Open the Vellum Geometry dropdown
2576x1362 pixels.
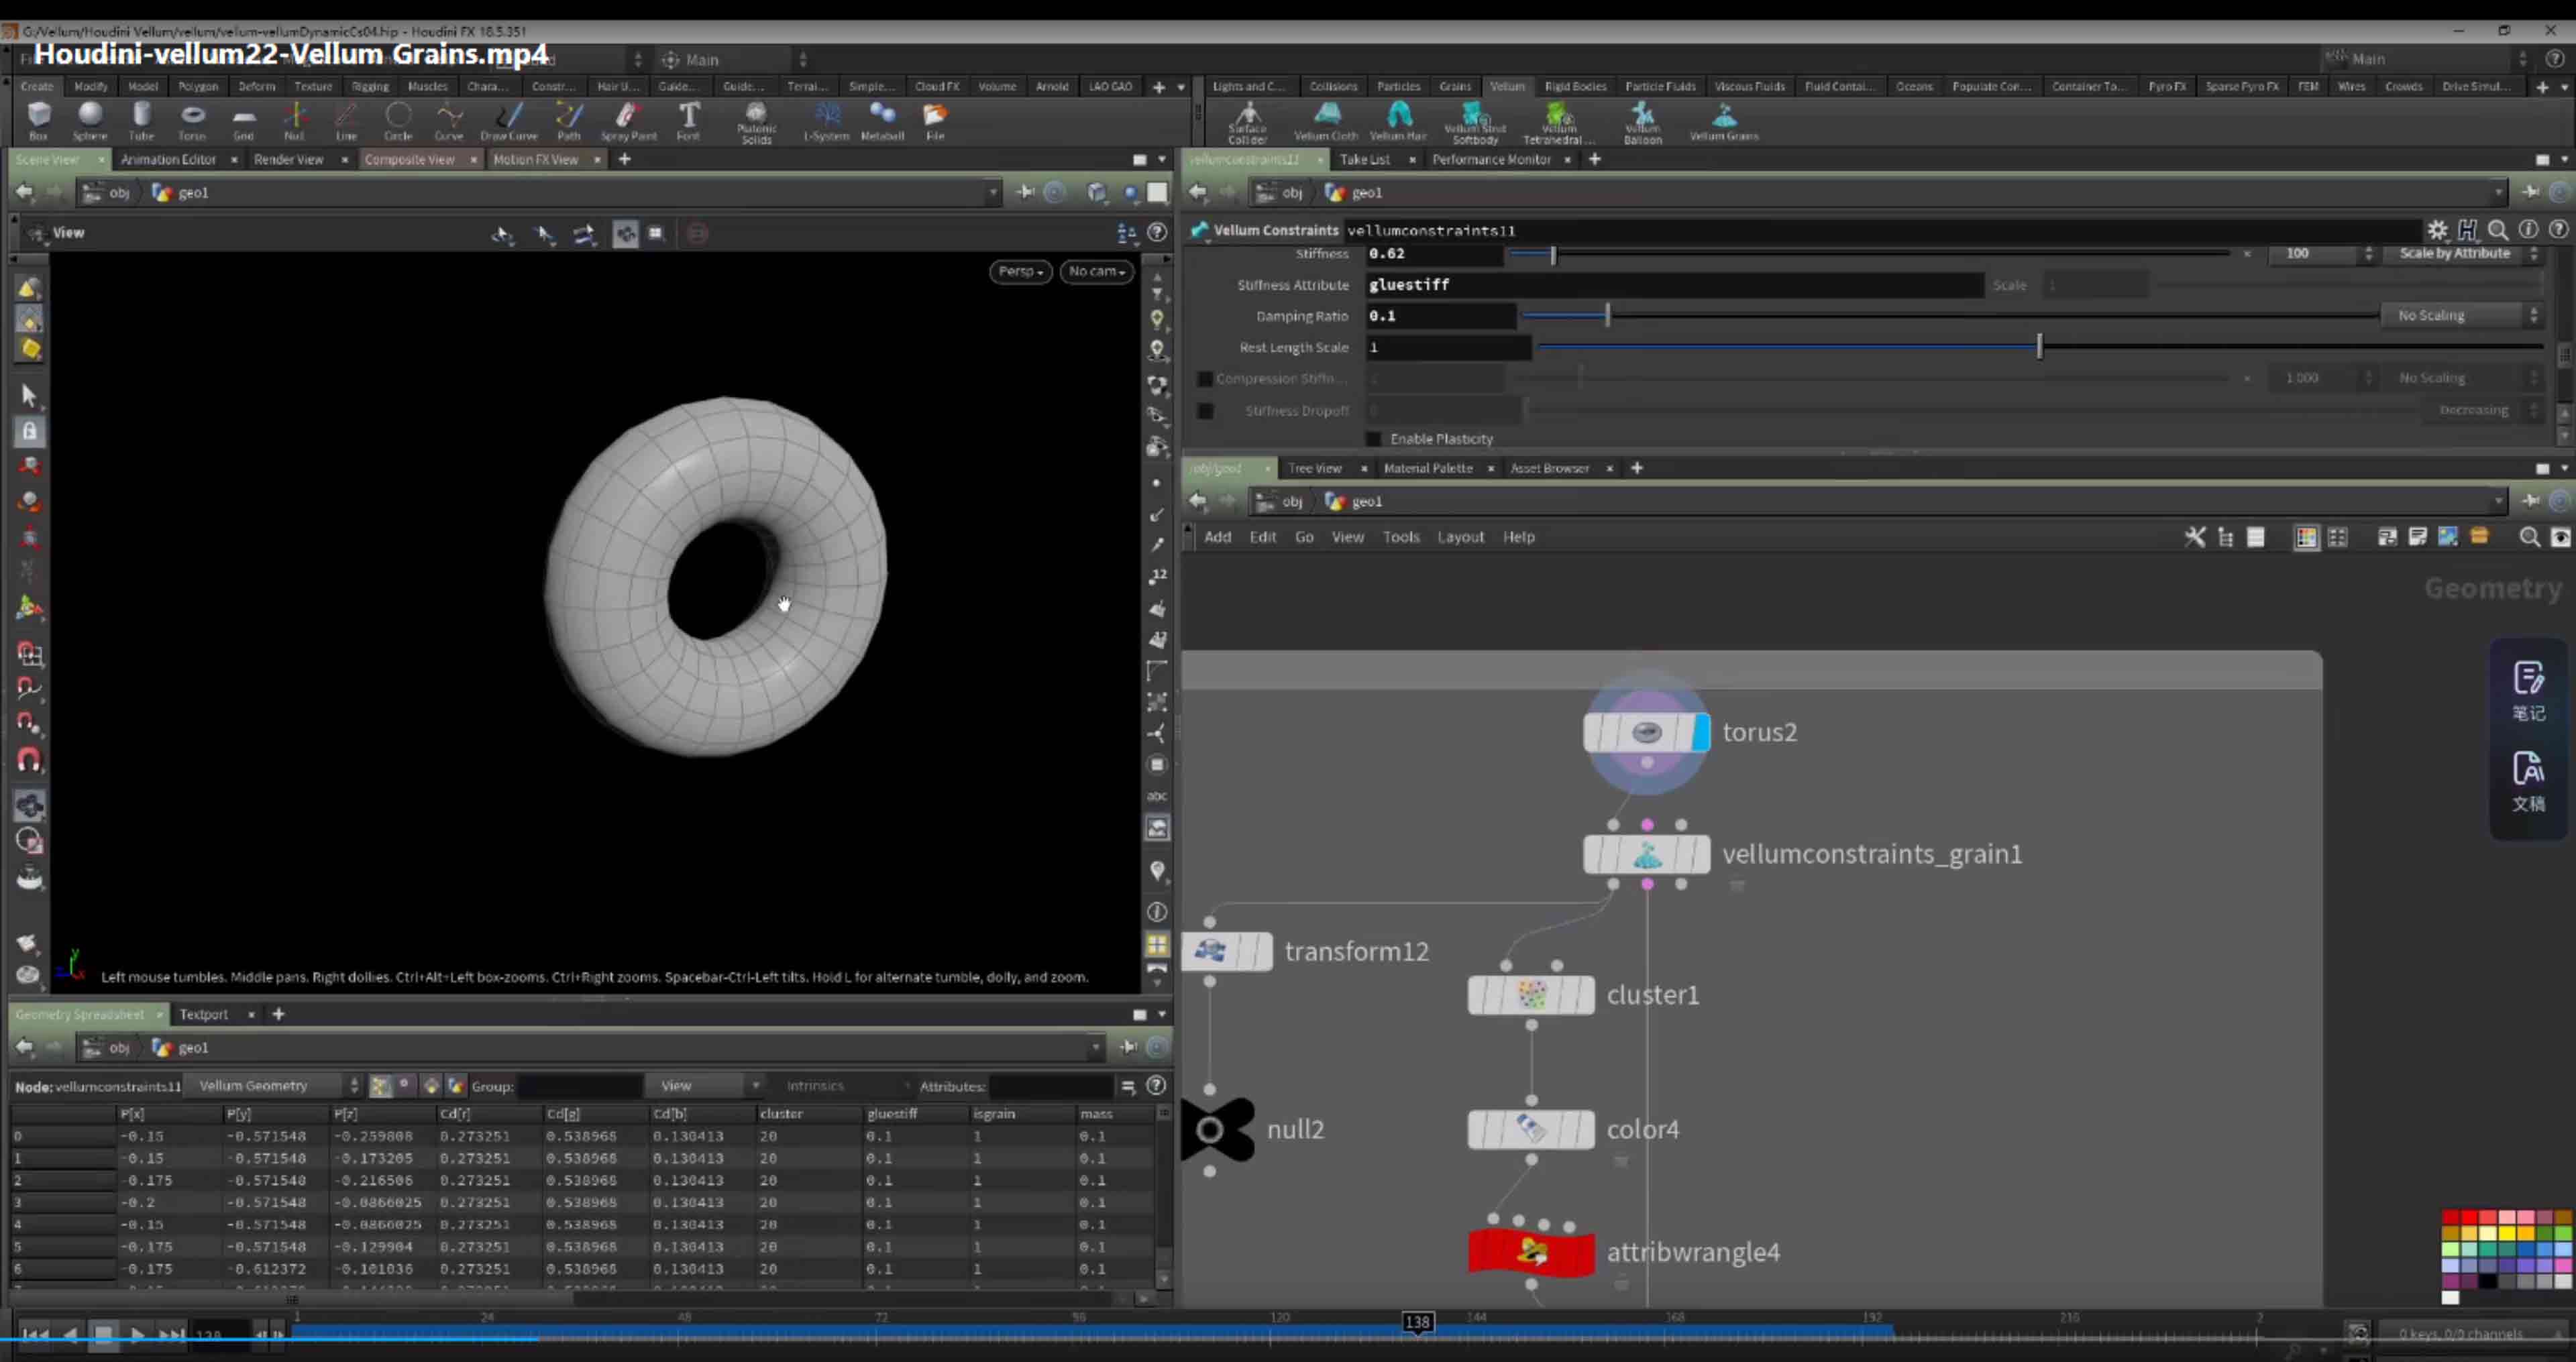point(275,1086)
